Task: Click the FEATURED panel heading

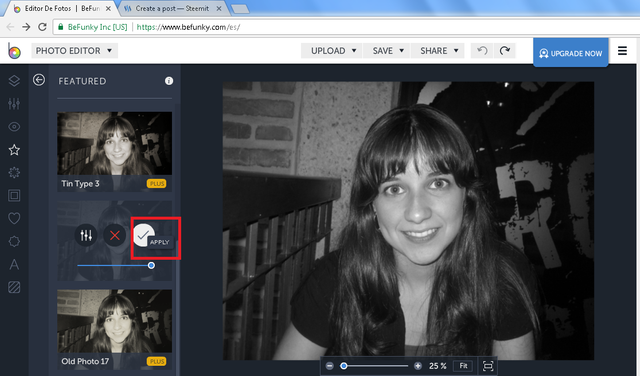Action: 82,81
